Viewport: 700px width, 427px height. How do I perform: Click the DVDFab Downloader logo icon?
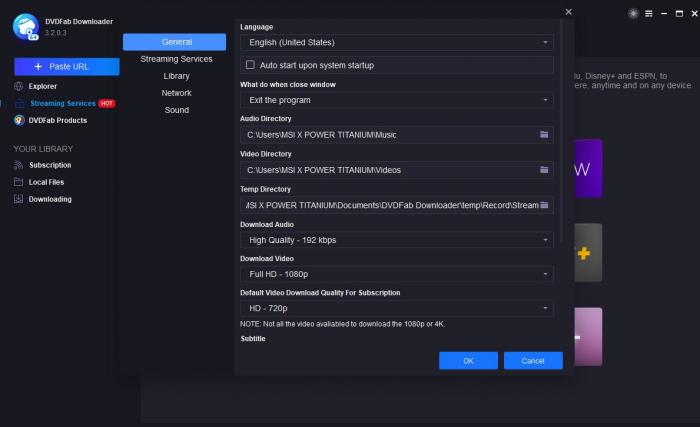point(26,27)
